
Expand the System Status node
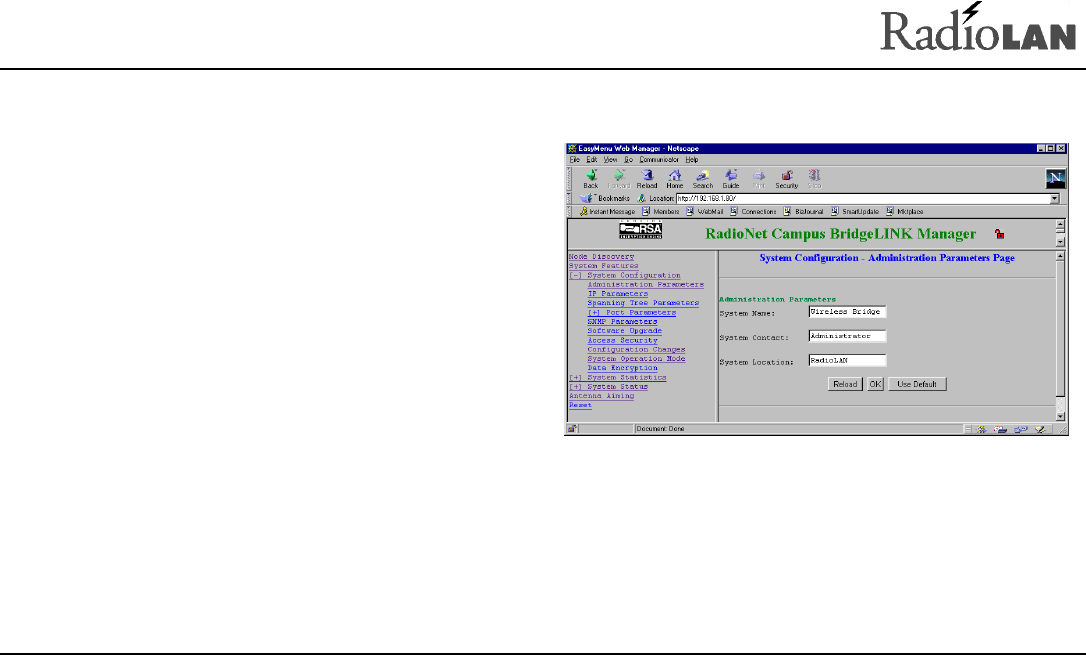point(576,387)
